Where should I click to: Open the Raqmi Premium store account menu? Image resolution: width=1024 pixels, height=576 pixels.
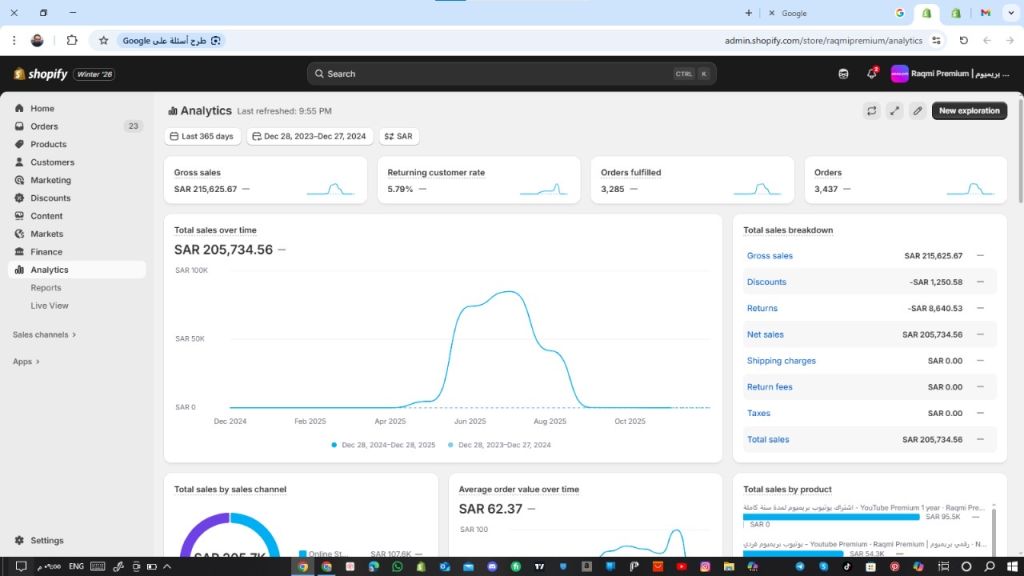pos(950,74)
